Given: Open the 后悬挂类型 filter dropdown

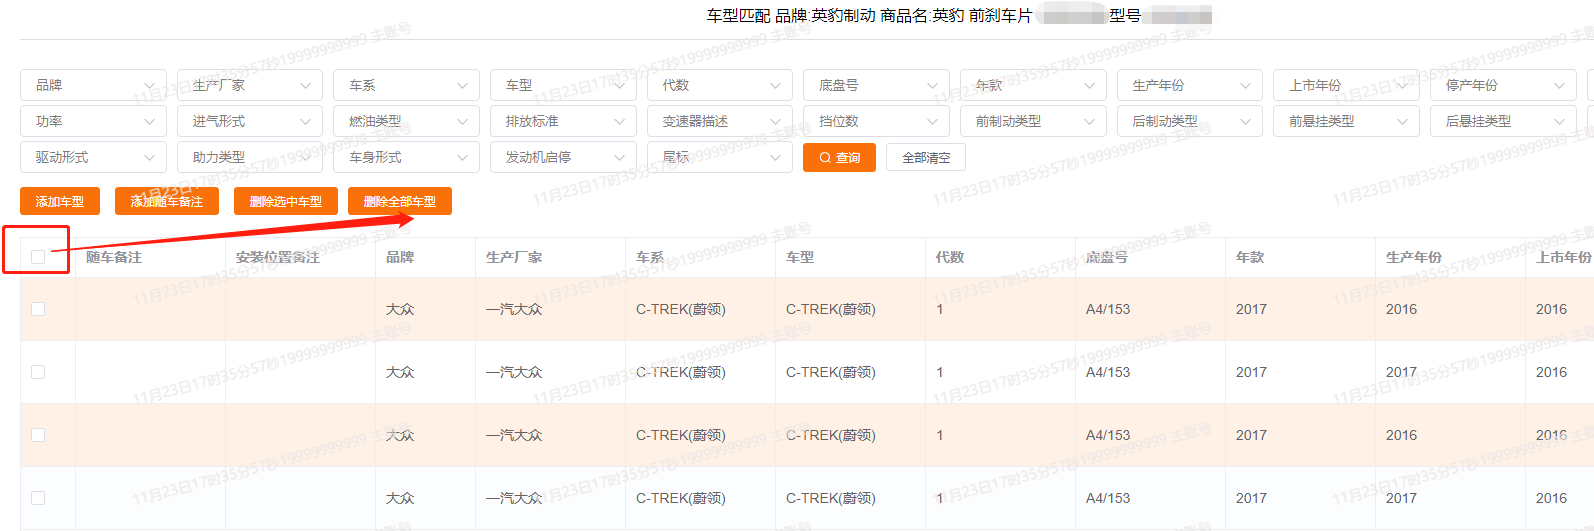Looking at the screenshot, I should (1503, 121).
